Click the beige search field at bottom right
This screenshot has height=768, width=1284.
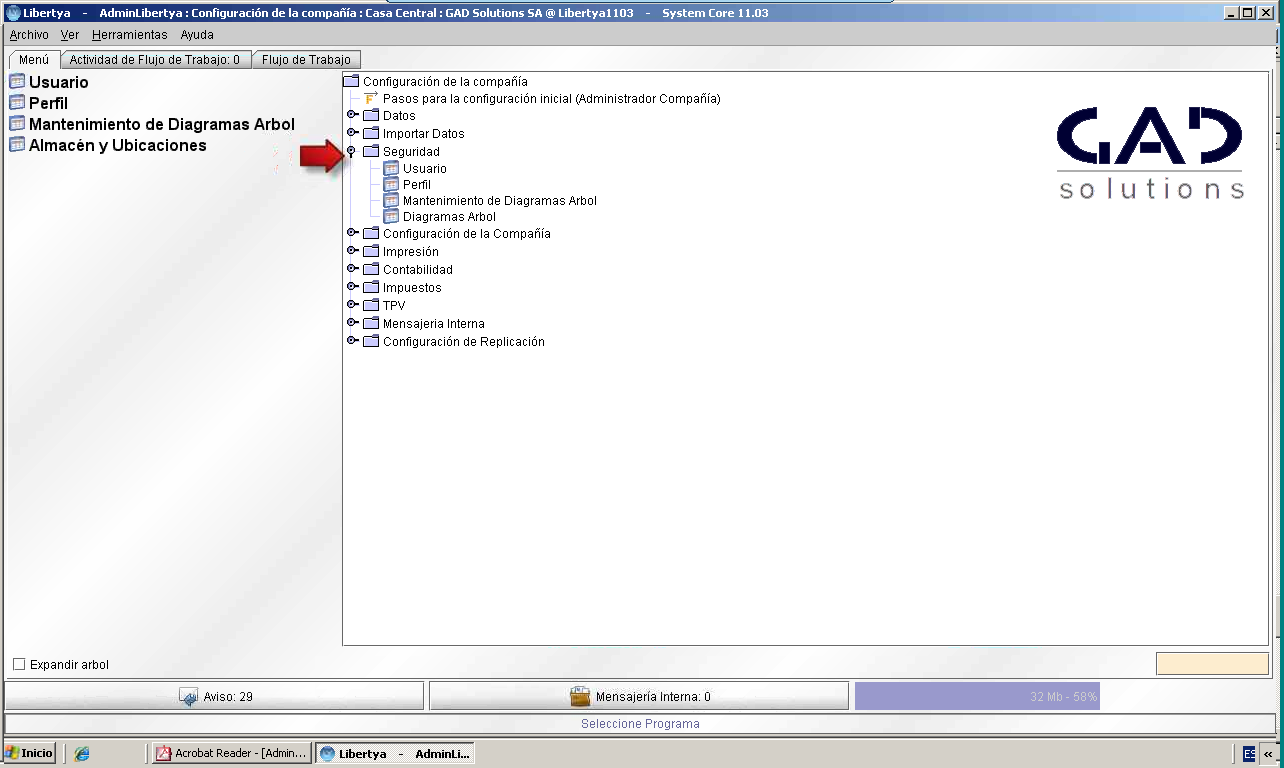tap(1212, 664)
